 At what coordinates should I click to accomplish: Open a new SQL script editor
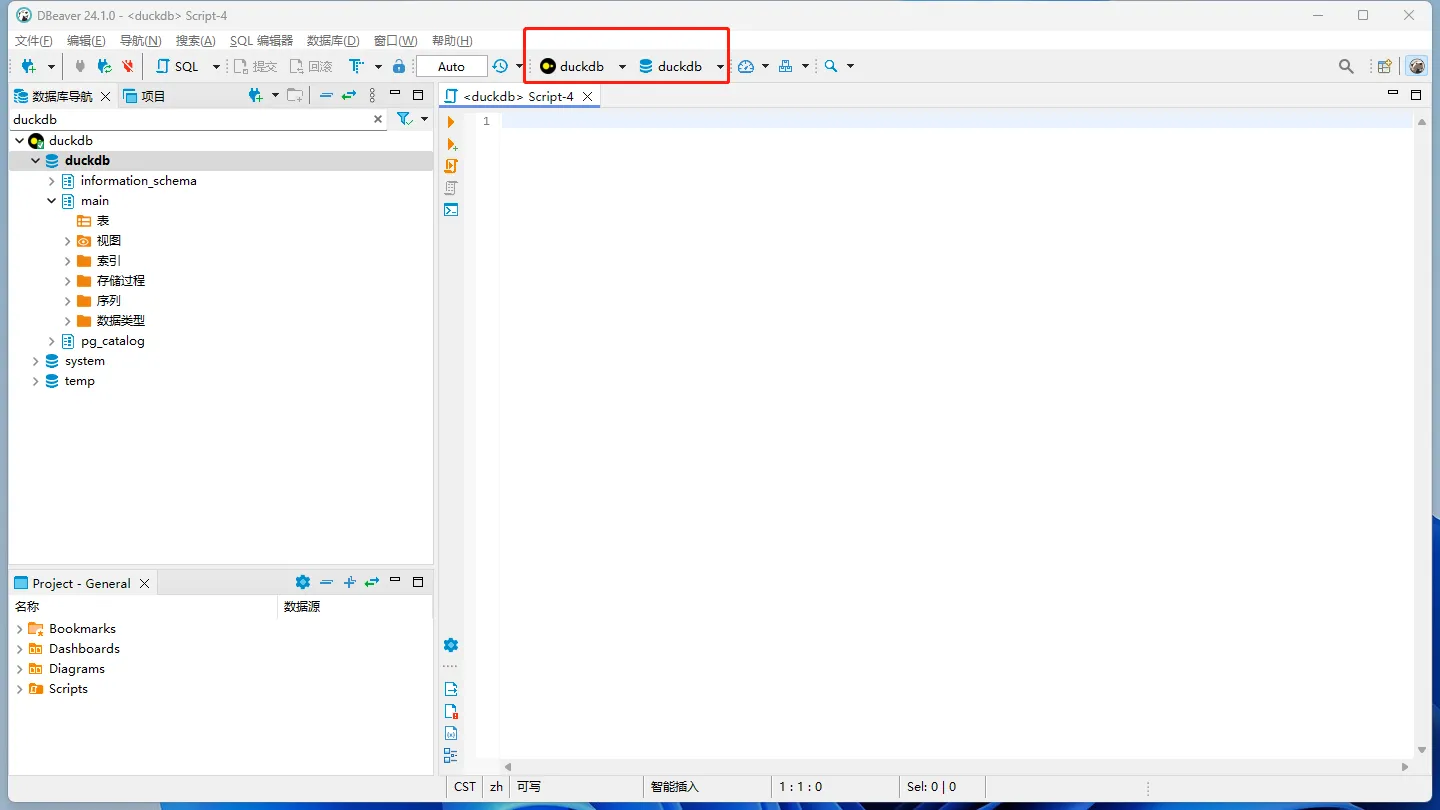click(x=177, y=66)
